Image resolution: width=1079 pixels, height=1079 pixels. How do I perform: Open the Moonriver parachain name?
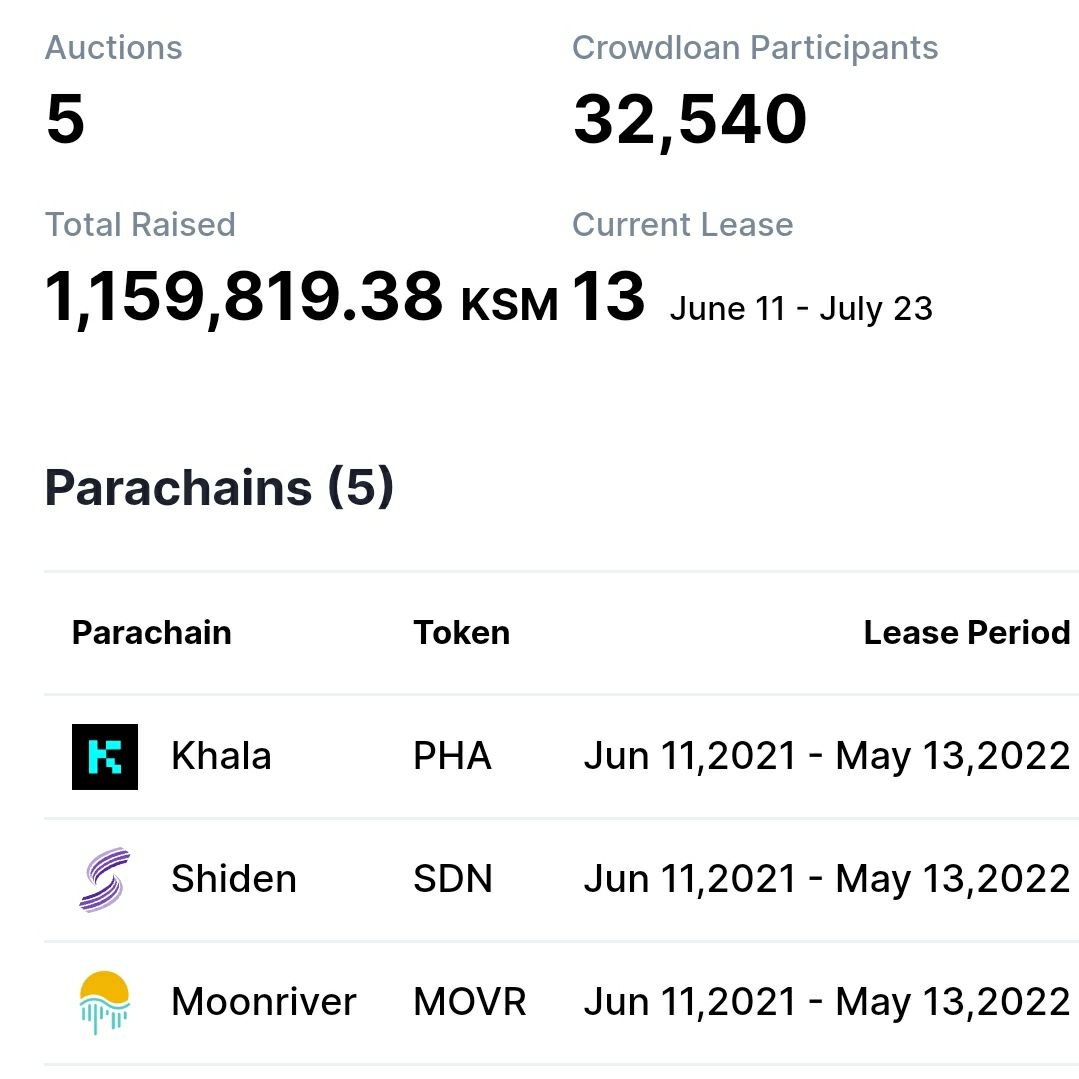pyautogui.click(x=264, y=1001)
